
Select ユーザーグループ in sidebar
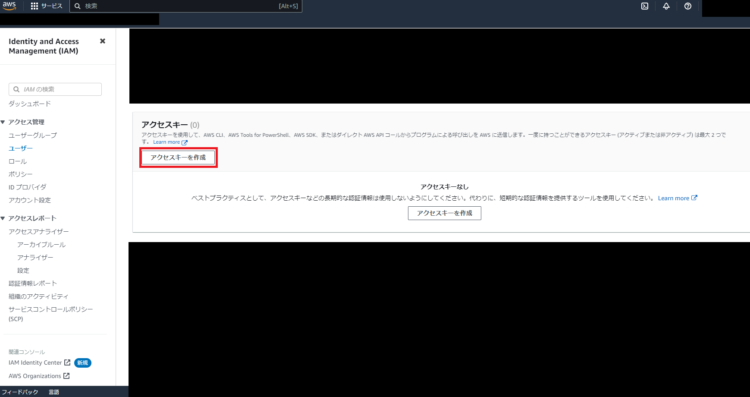[x=33, y=135]
